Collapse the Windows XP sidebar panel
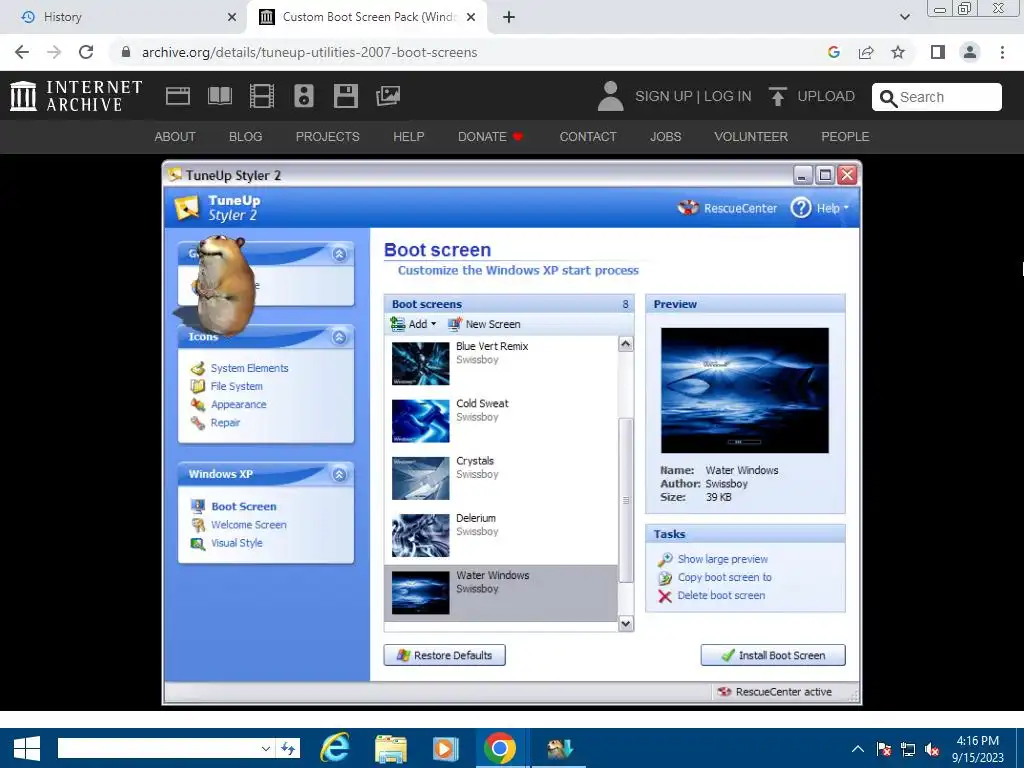Viewport: 1024px width, 768px height. click(x=340, y=475)
